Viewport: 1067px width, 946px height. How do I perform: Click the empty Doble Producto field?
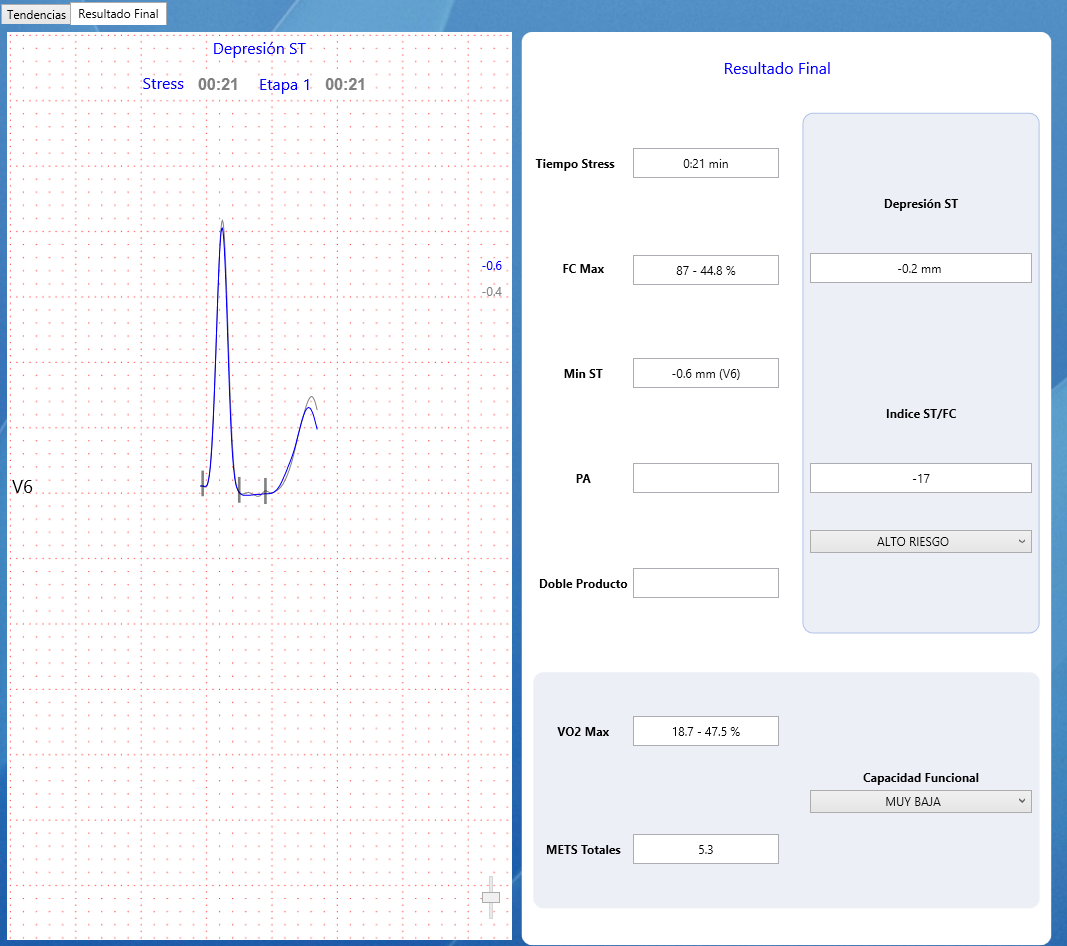[705, 583]
